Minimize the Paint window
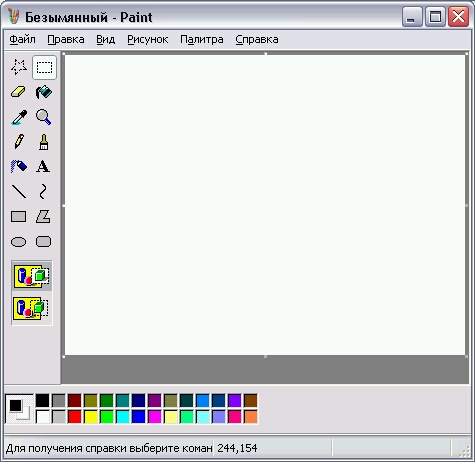Viewport: 475px width, 462px height. pos(412,16)
